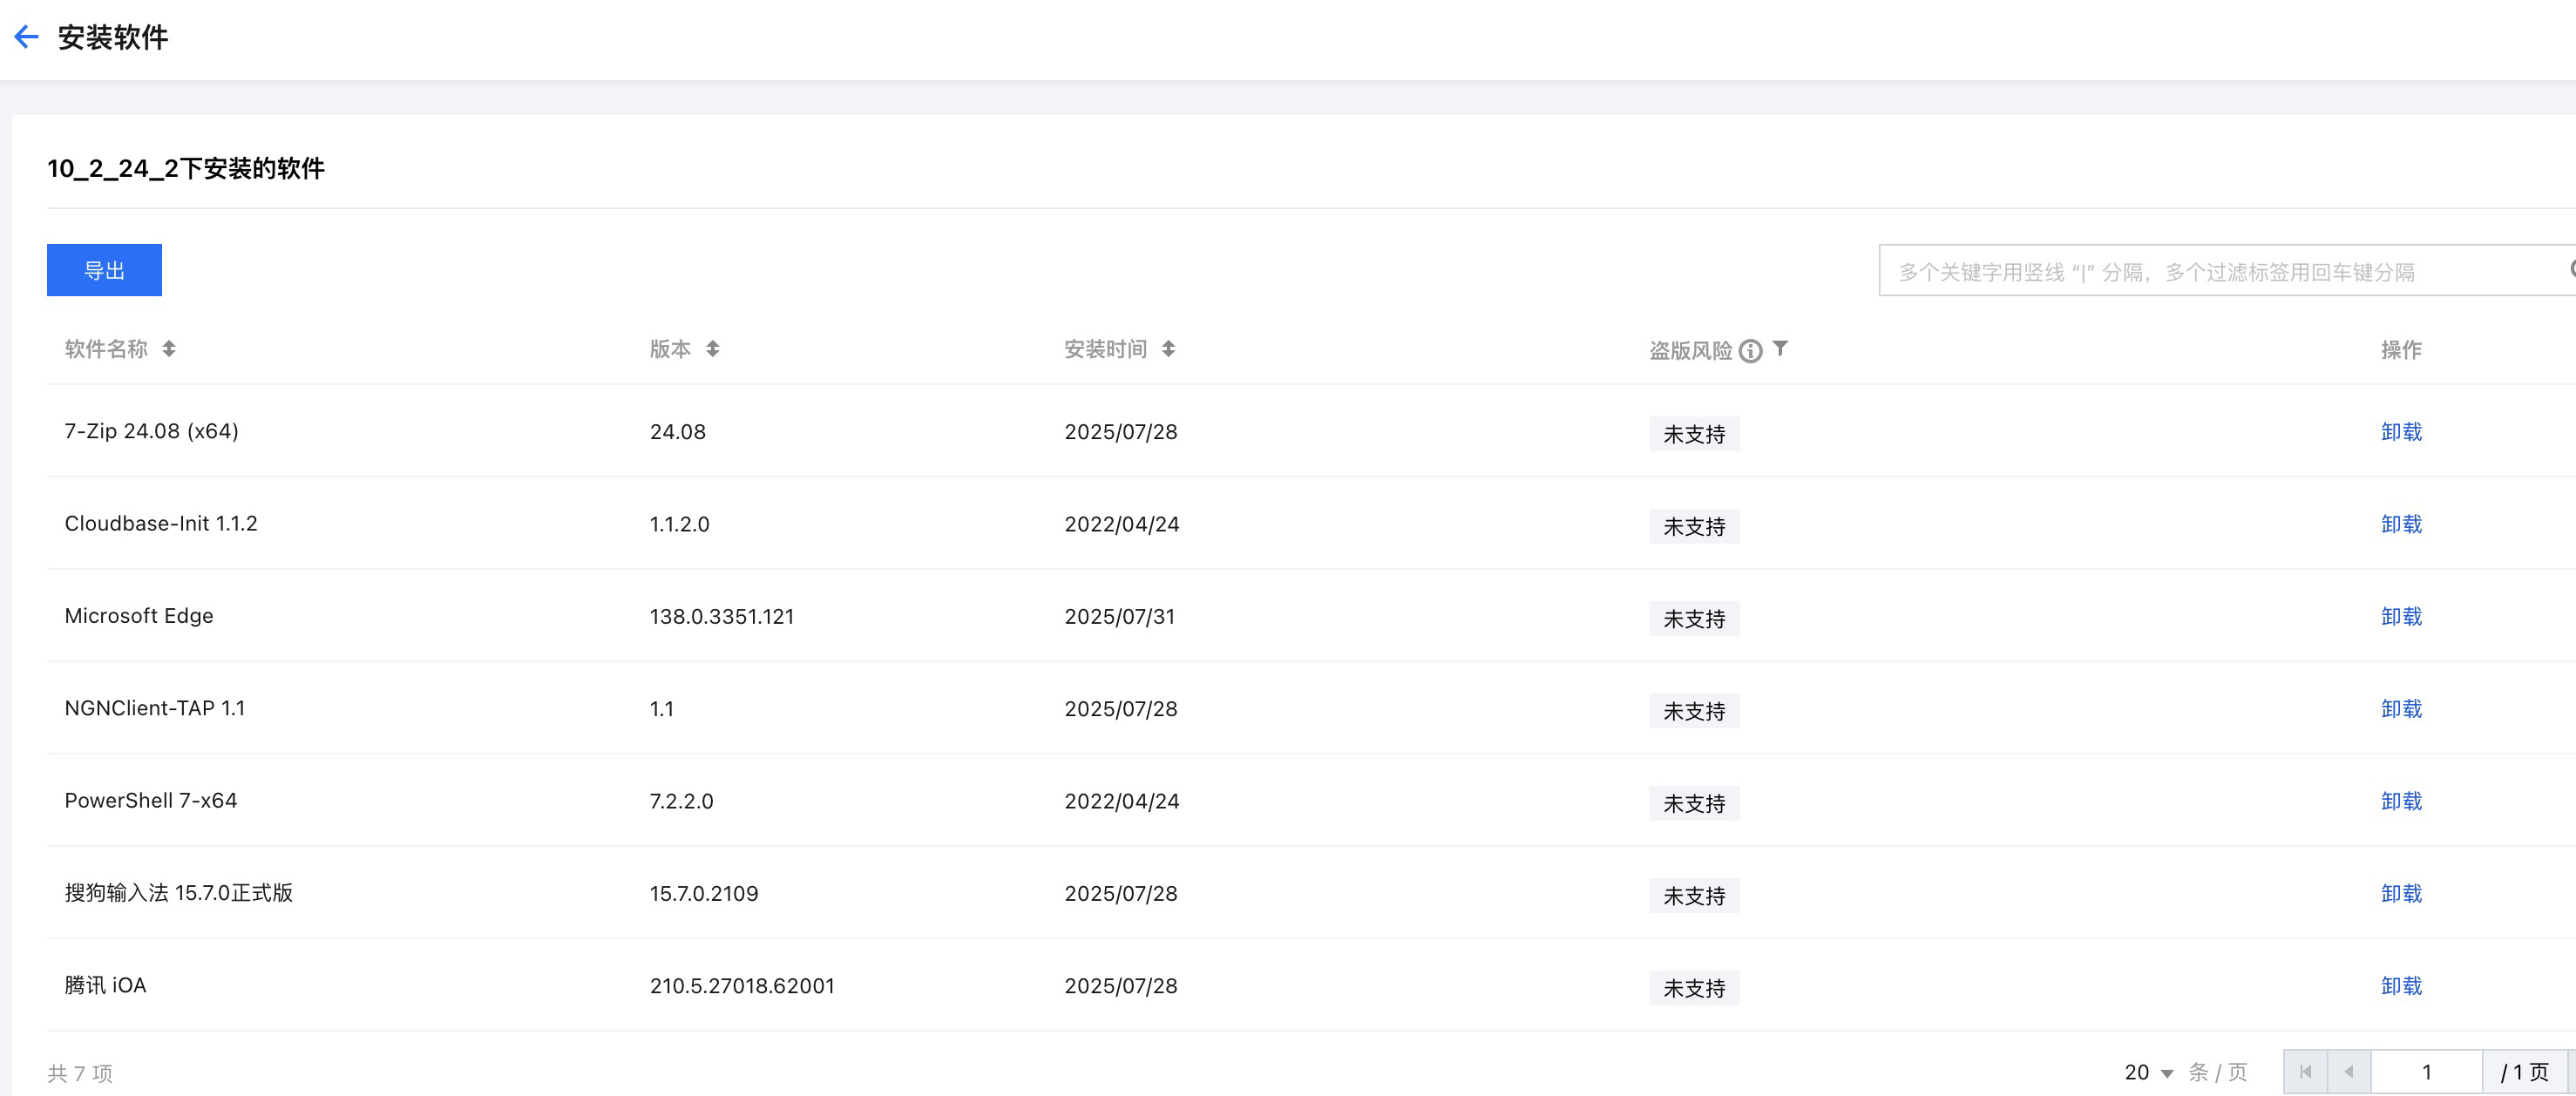Image resolution: width=2576 pixels, height=1096 pixels.
Task: Open the 盗版风险 filter funnel icon
Action: pyautogui.click(x=1780, y=348)
